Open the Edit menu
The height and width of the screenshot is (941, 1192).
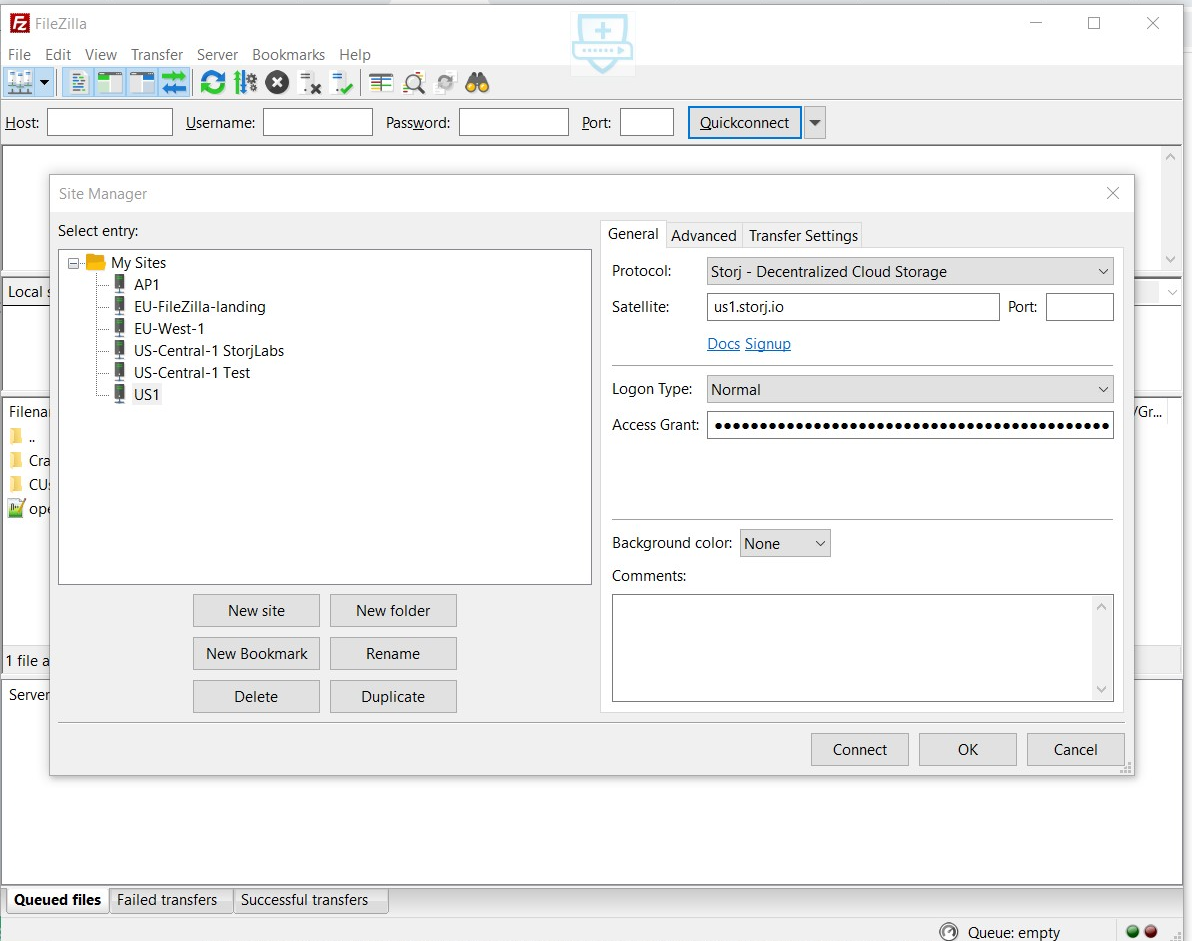point(58,55)
